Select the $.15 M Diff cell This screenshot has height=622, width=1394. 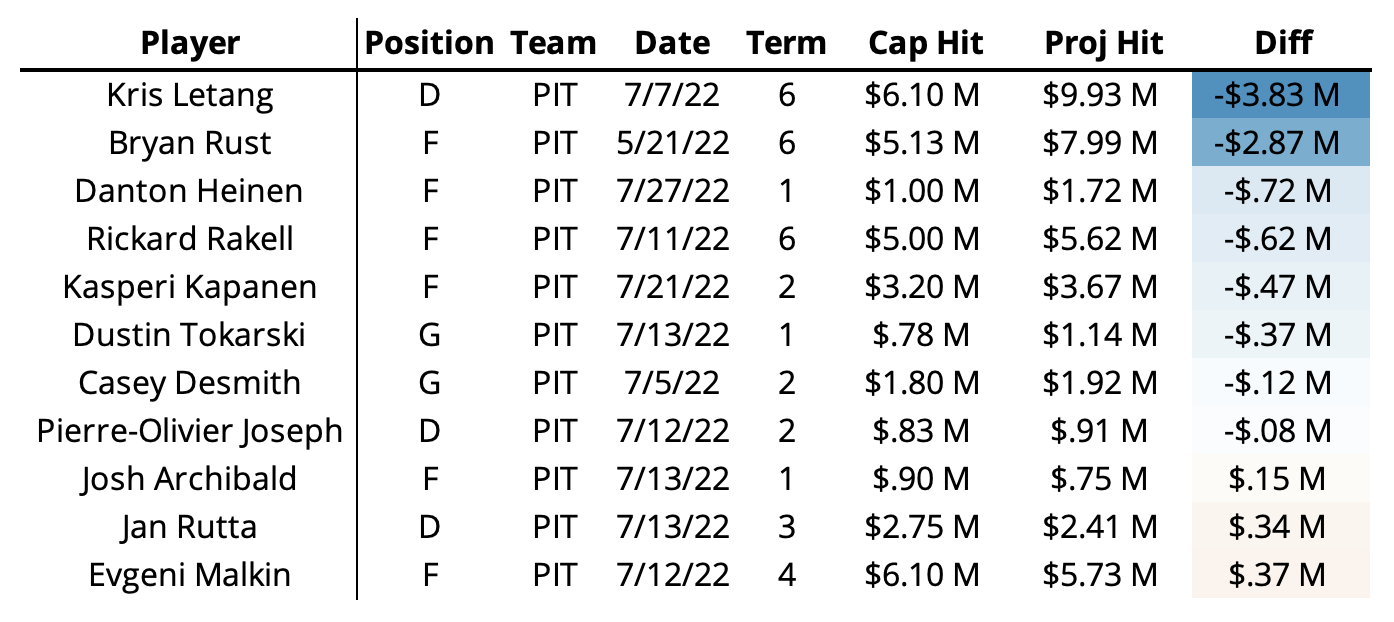1284,479
